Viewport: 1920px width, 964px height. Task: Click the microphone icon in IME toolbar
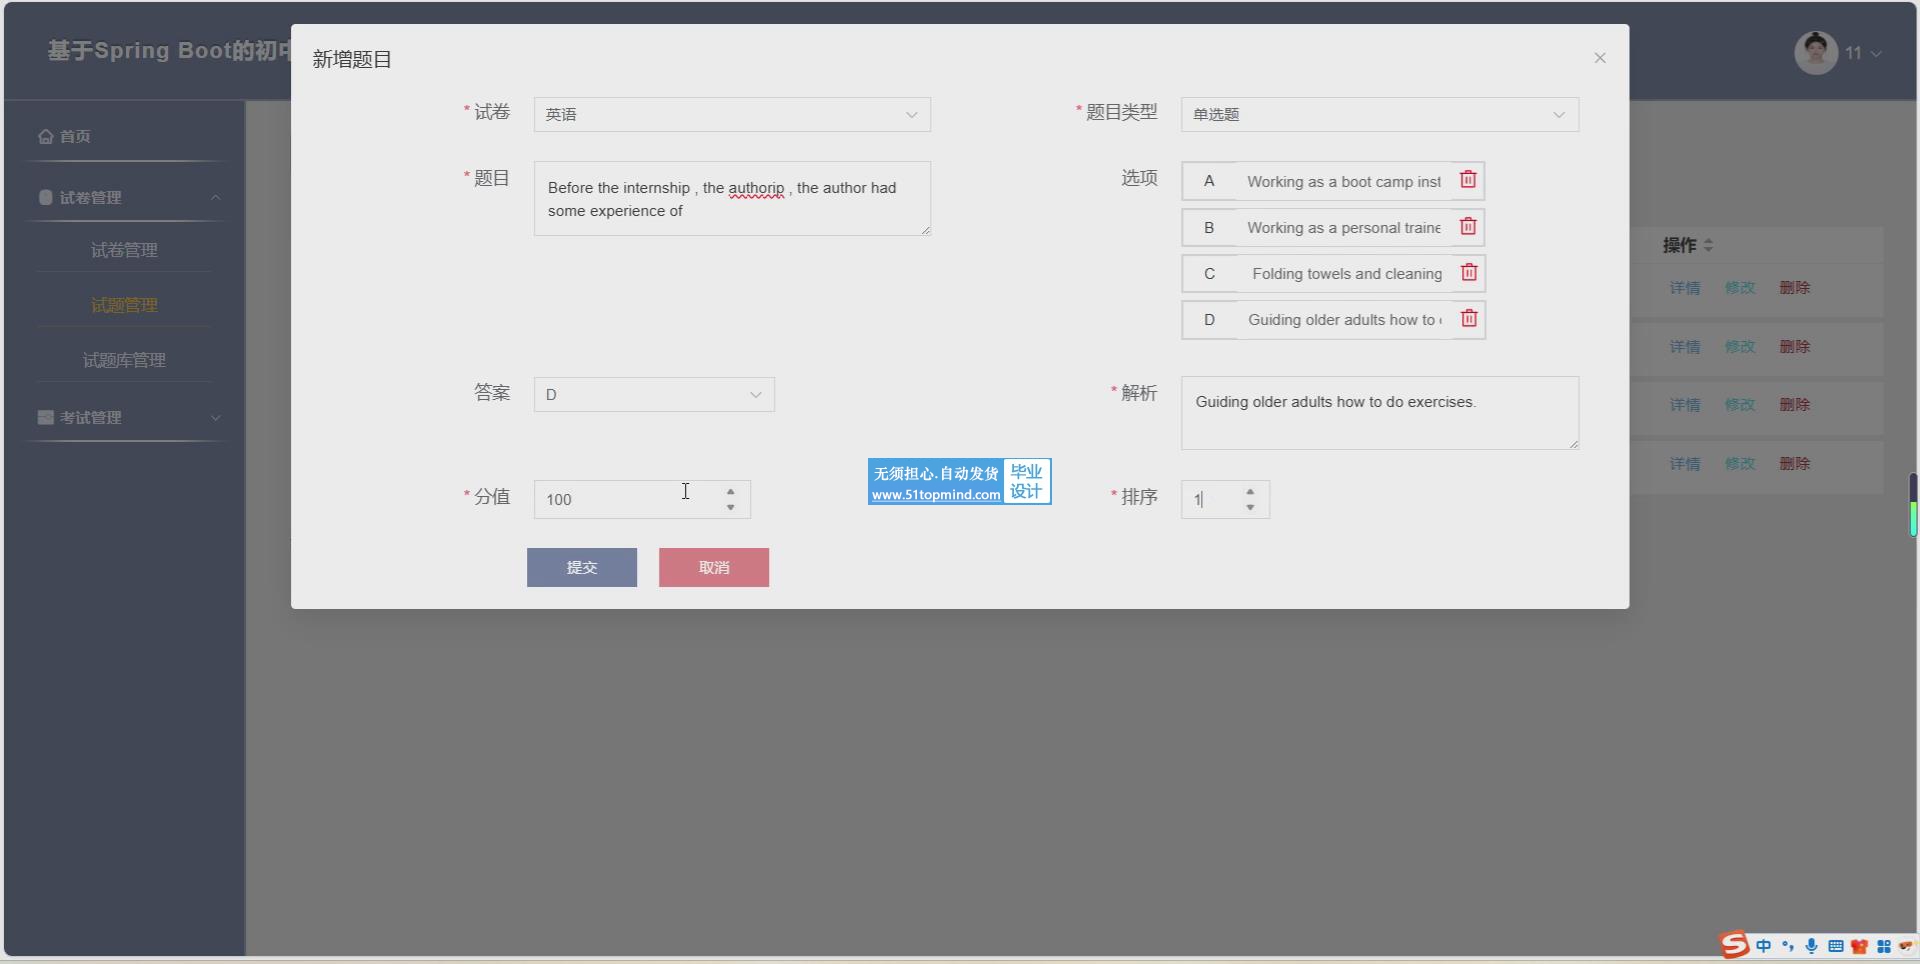tap(1811, 946)
